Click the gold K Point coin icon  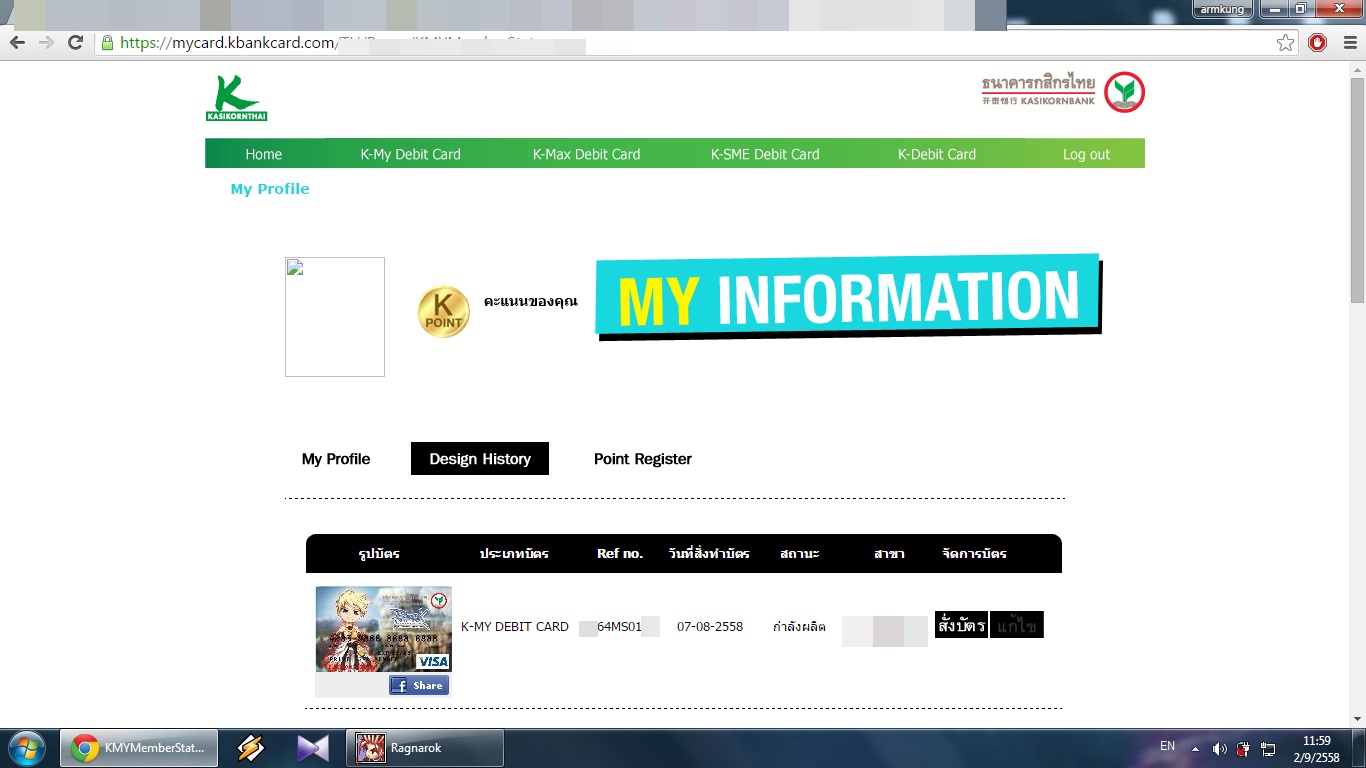coord(443,312)
